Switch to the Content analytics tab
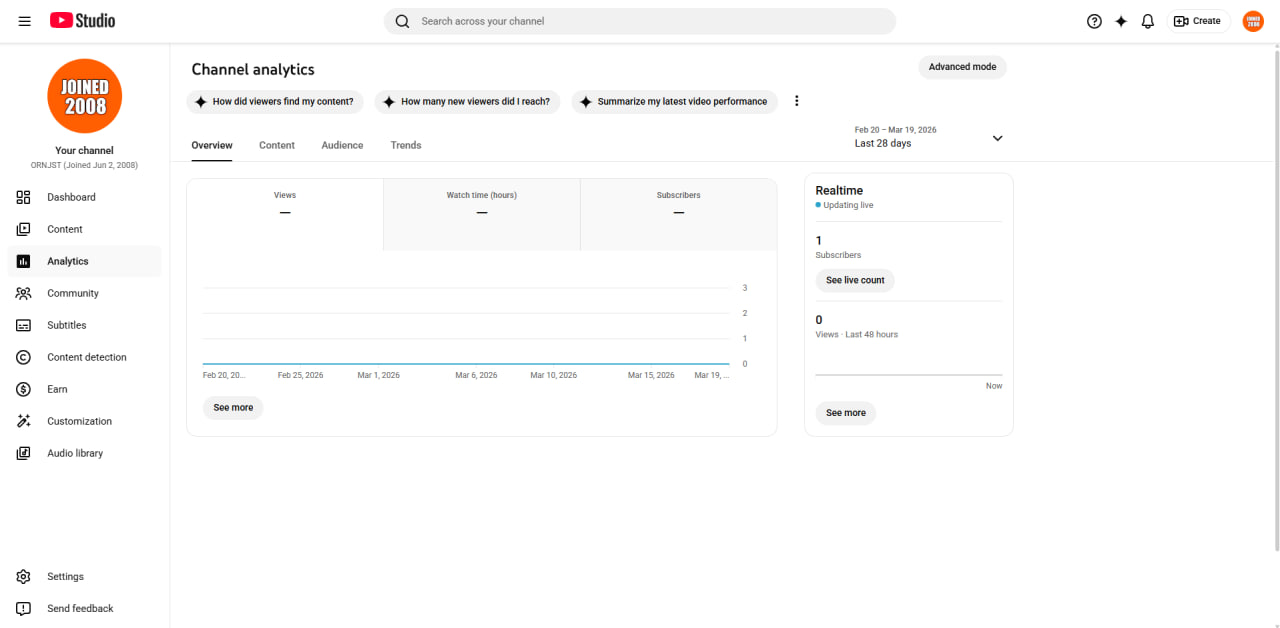1280x628 pixels. click(x=277, y=145)
